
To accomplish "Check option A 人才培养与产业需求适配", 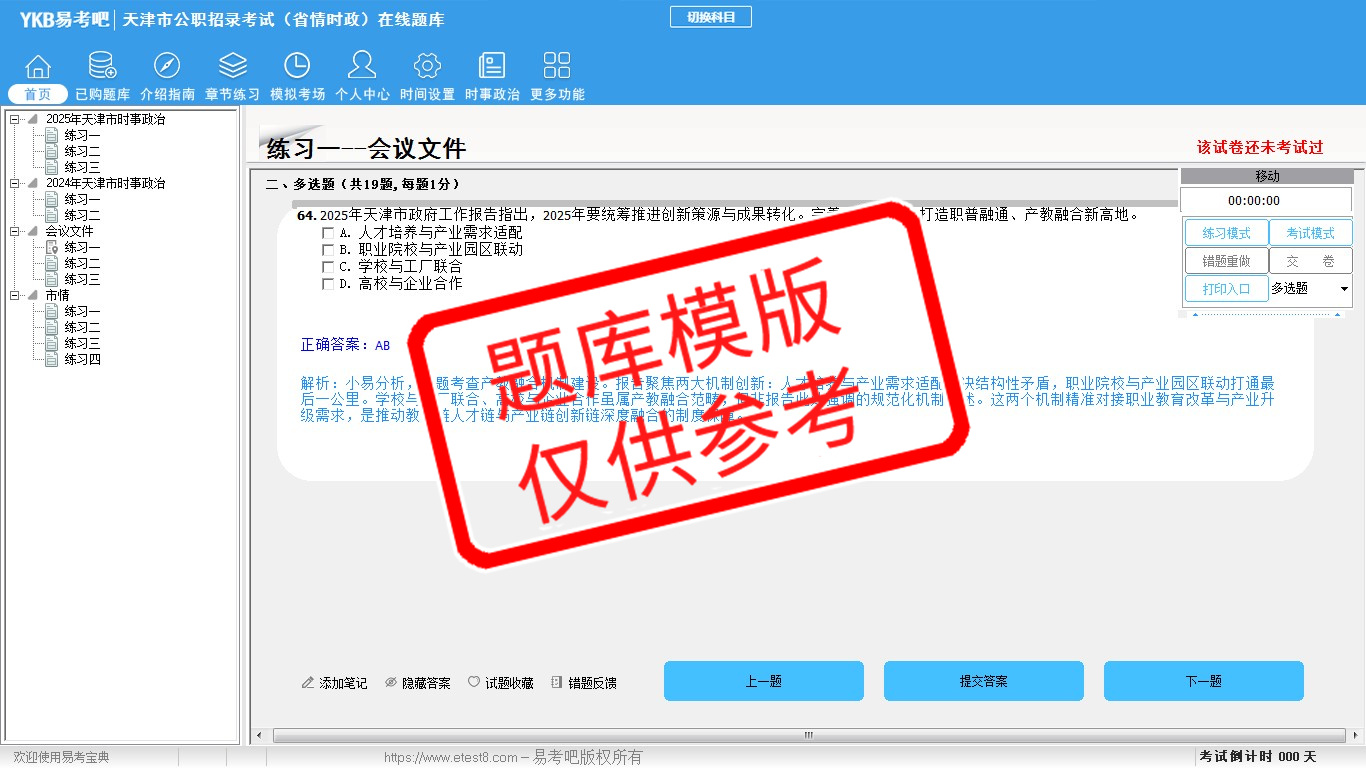I will coord(328,233).
